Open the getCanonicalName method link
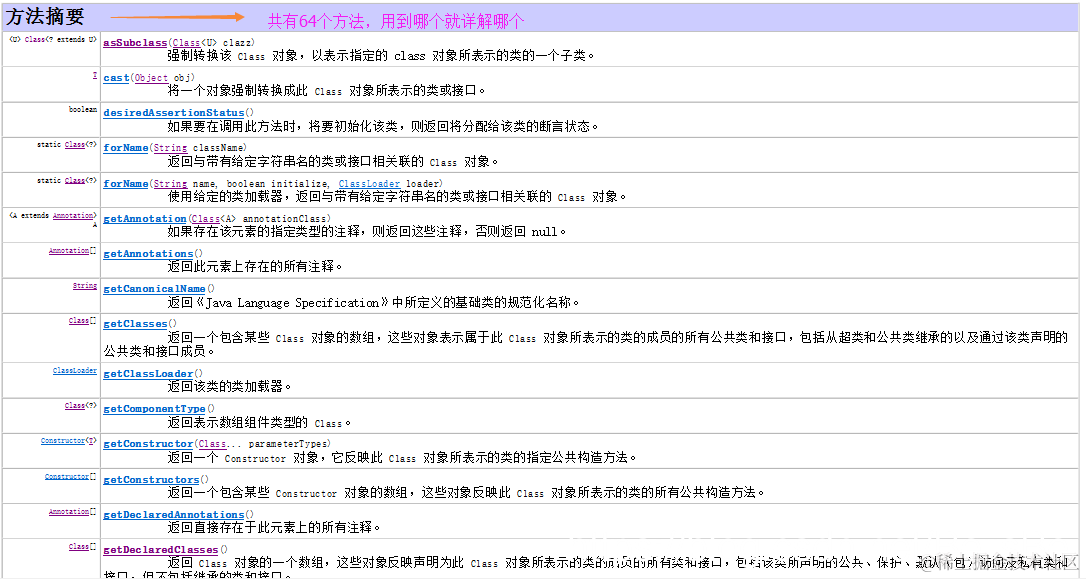Screen dimensions: 1086x579 tap(154, 289)
